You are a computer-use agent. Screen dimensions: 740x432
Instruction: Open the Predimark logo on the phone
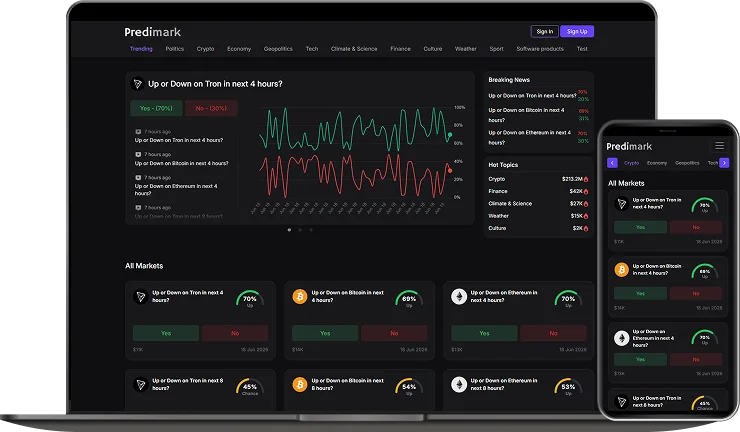point(629,146)
